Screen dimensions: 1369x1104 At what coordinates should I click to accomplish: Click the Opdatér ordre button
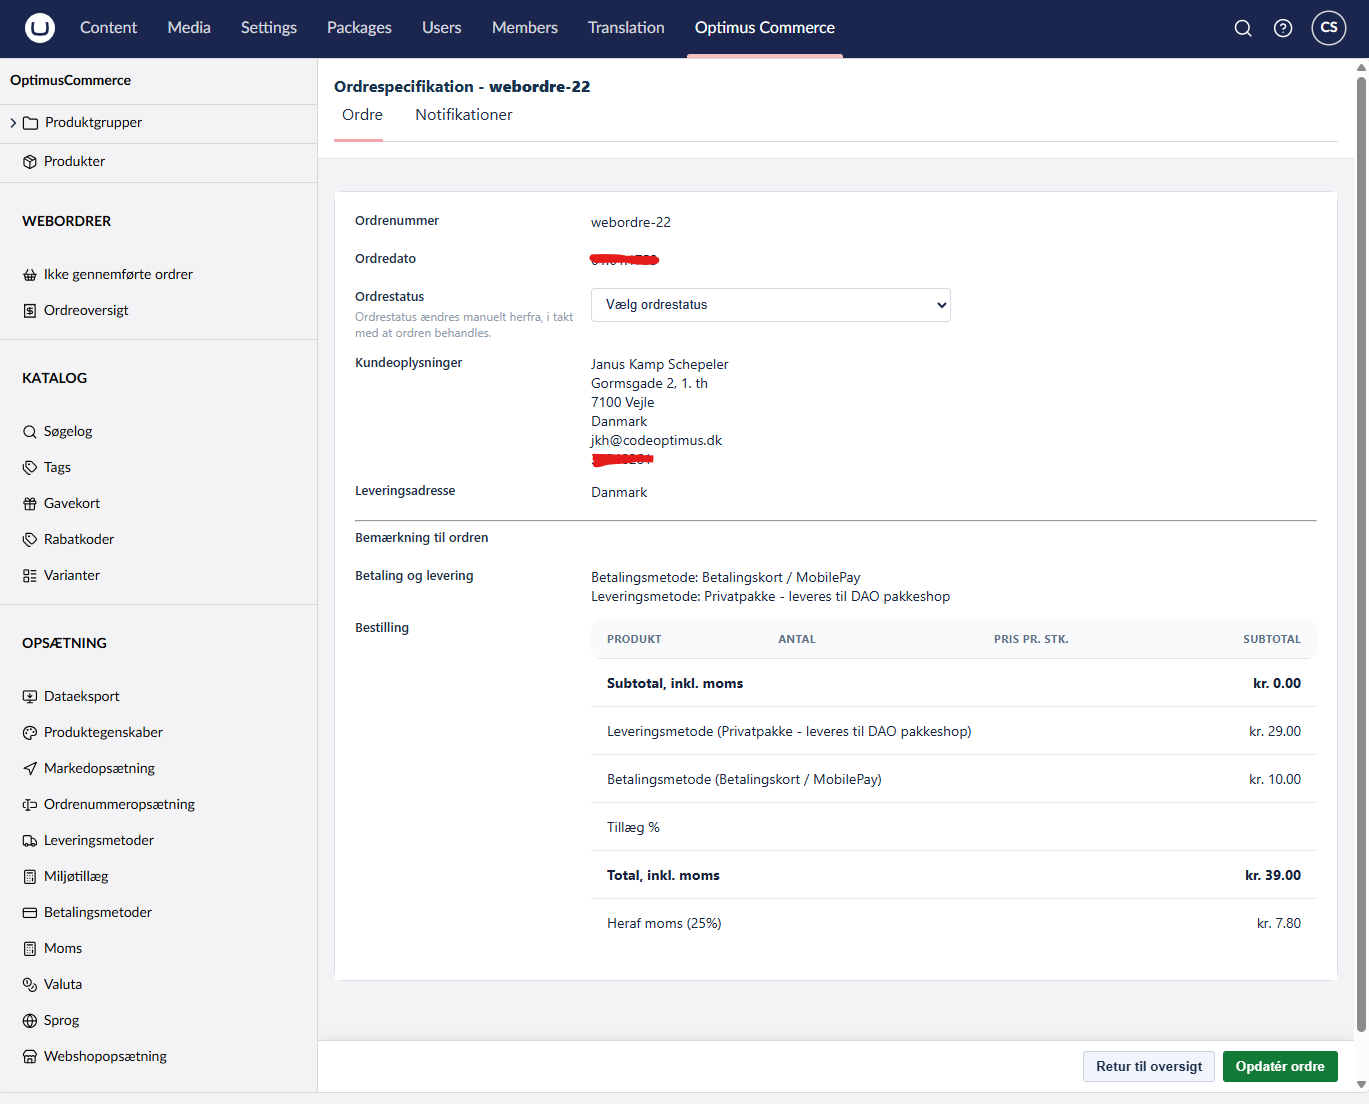[x=1280, y=1066]
